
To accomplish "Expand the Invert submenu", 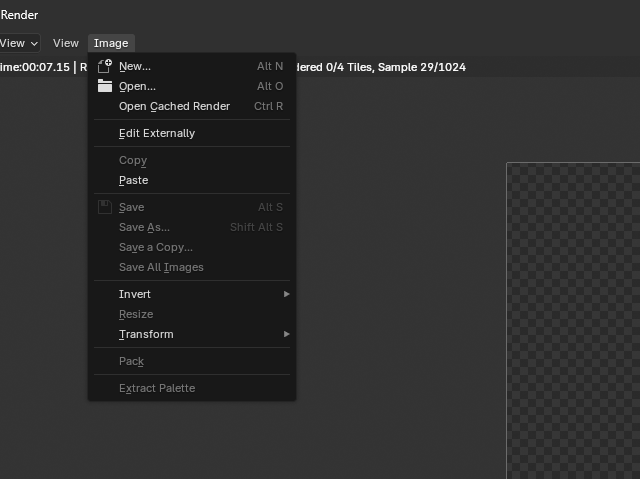I will coord(192,294).
